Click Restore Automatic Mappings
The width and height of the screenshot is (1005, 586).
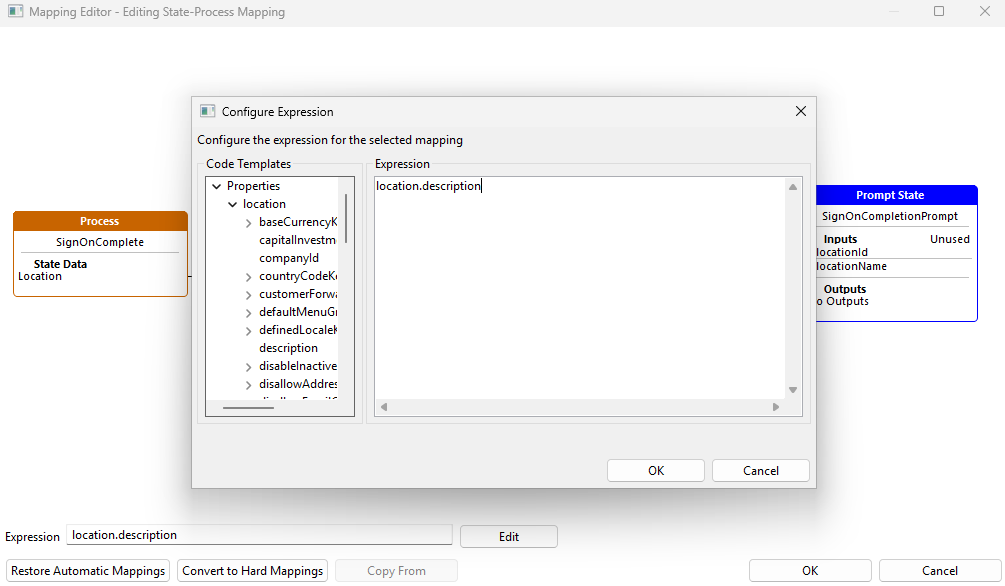pyautogui.click(x=87, y=570)
